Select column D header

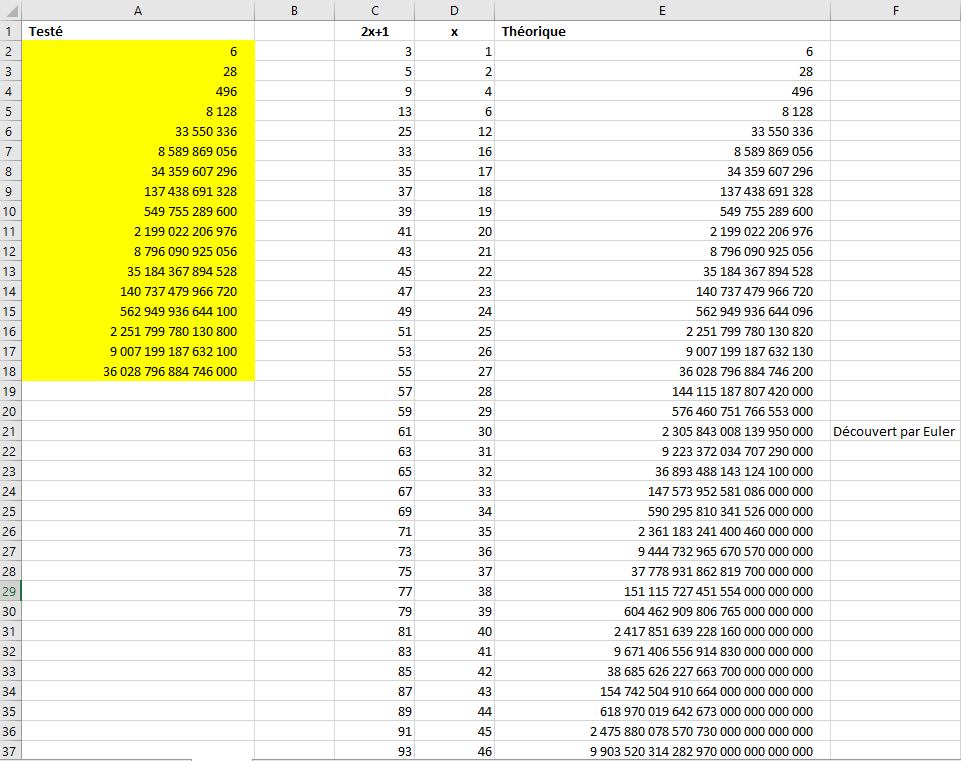point(454,10)
